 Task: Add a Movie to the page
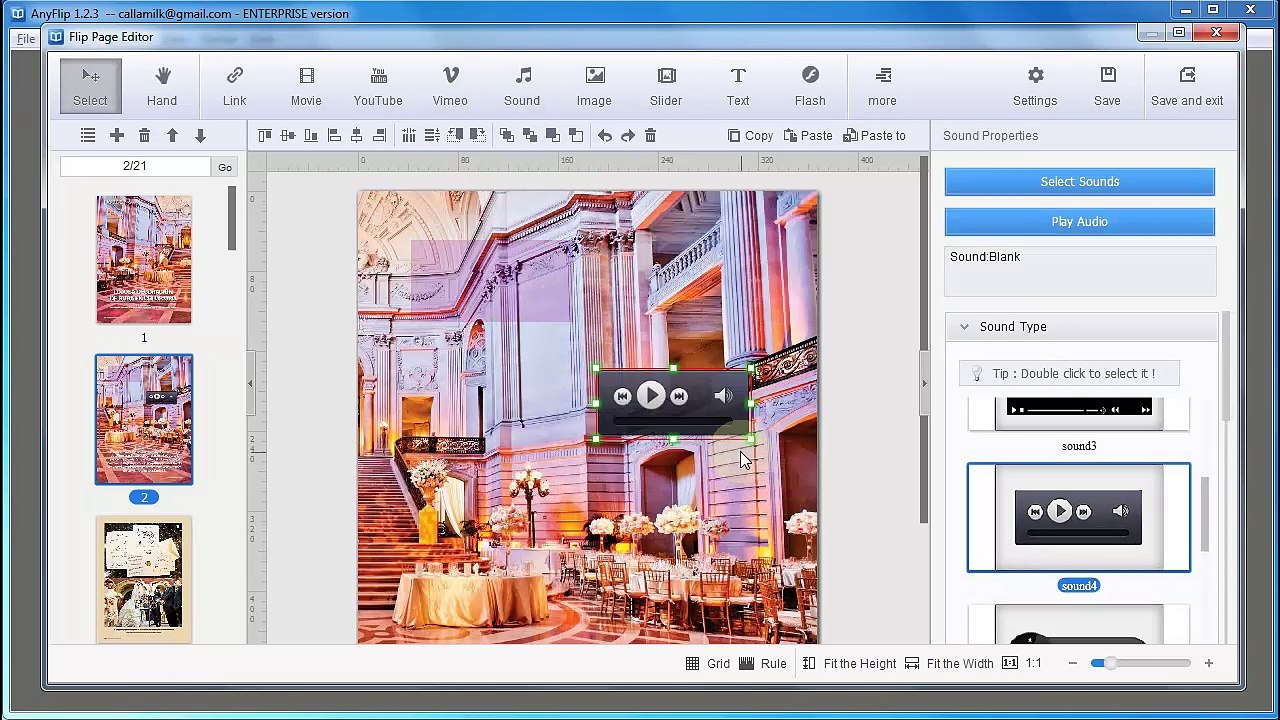[306, 86]
